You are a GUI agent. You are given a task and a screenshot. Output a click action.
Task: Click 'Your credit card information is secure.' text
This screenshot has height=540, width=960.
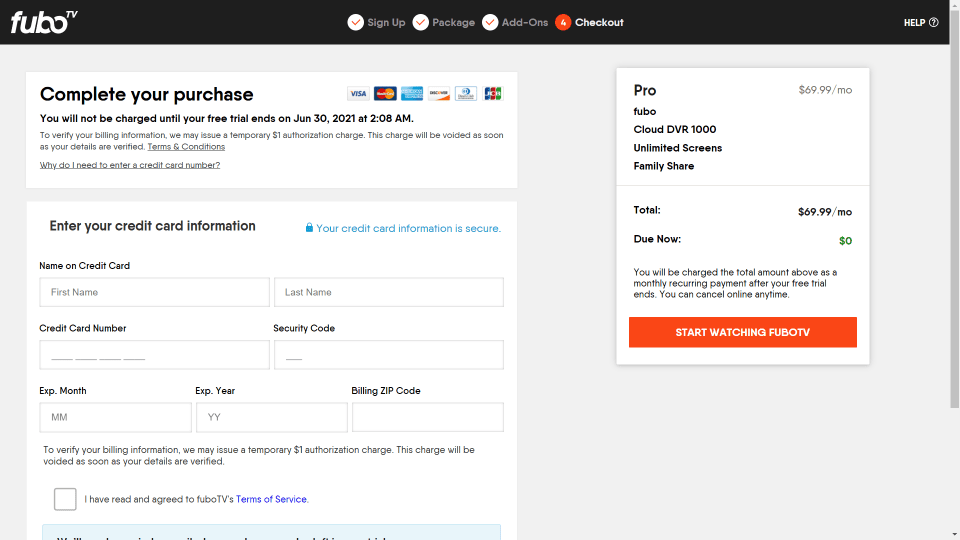[408, 228]
